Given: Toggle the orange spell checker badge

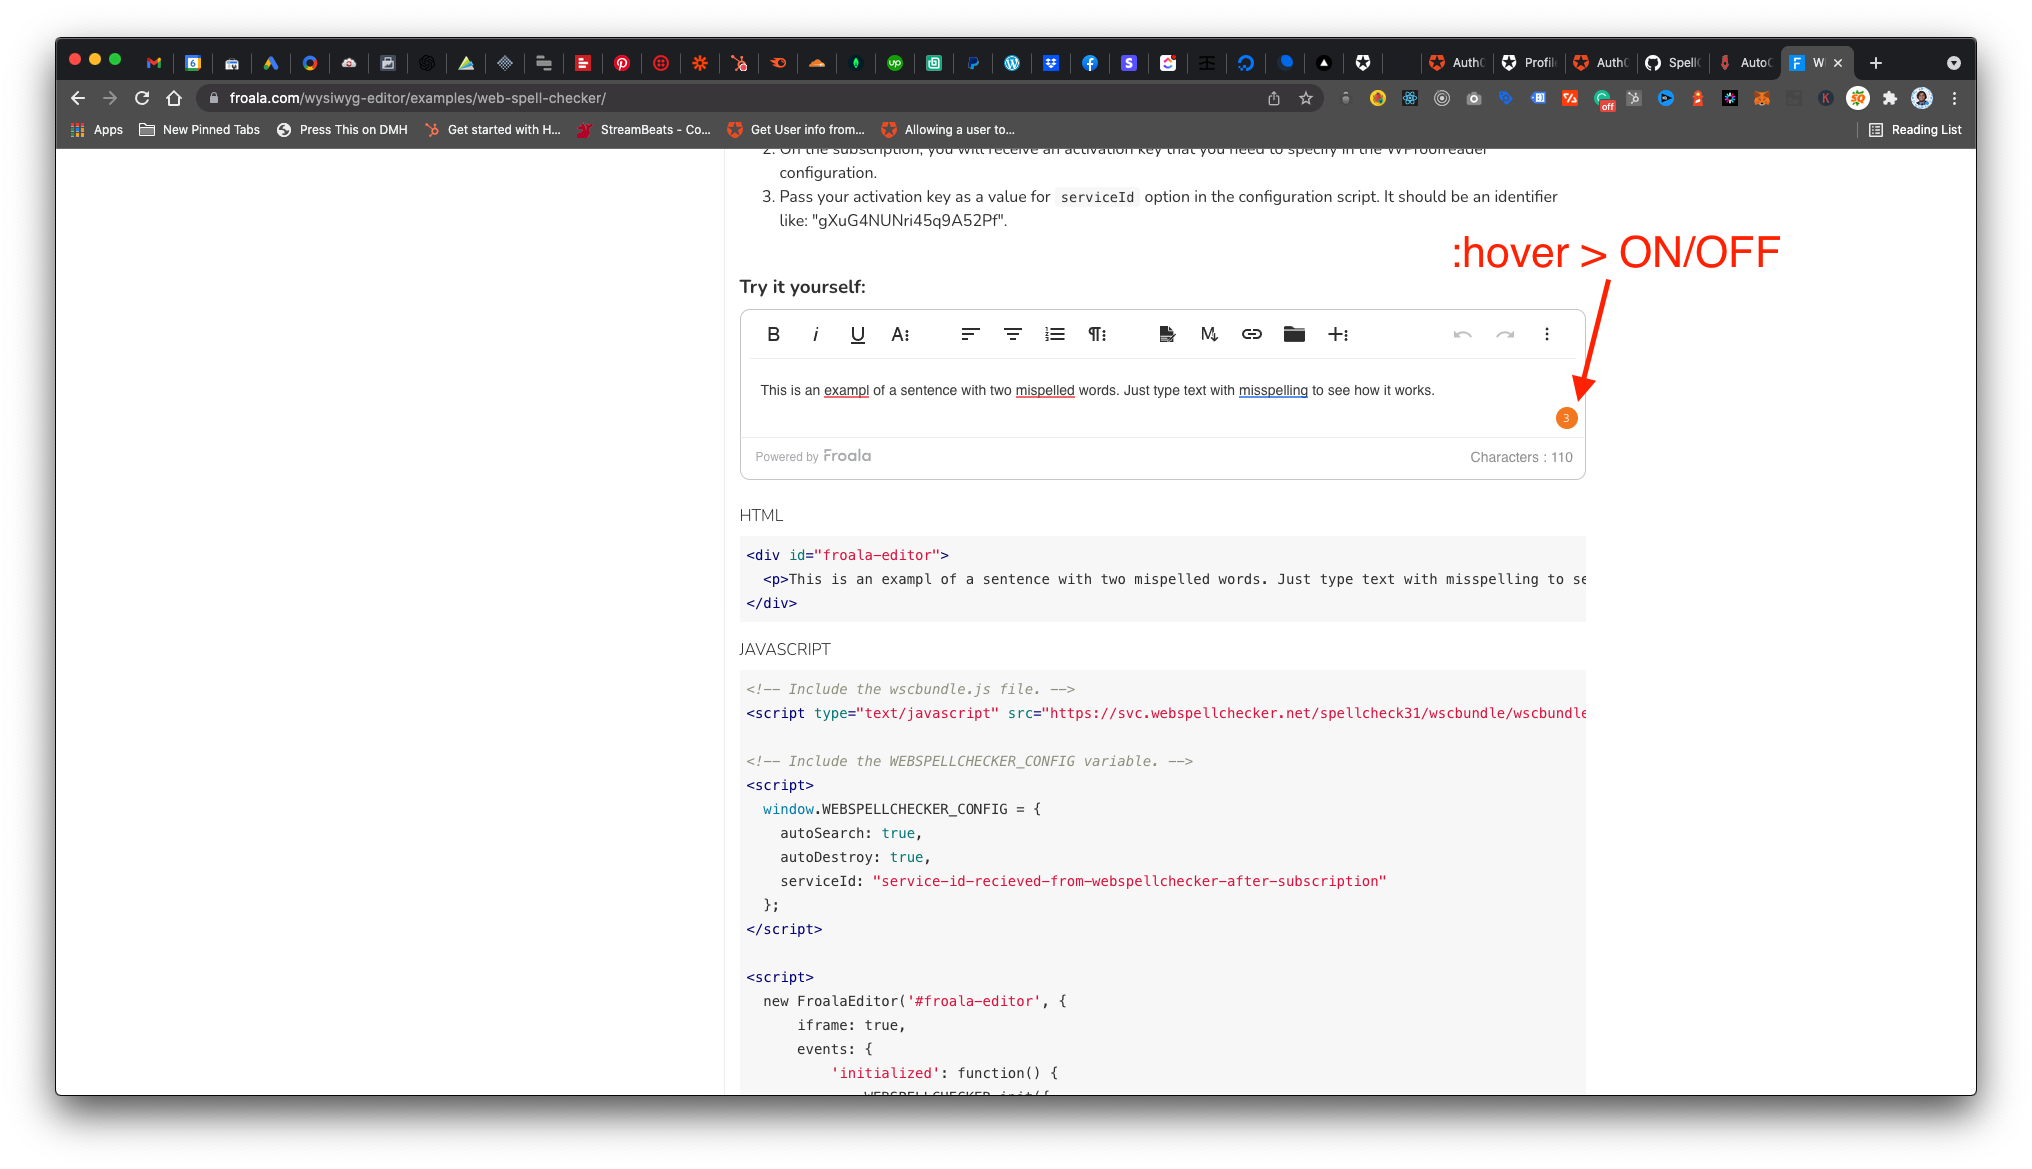Looking at the screenshot, I should [1566, 417].
